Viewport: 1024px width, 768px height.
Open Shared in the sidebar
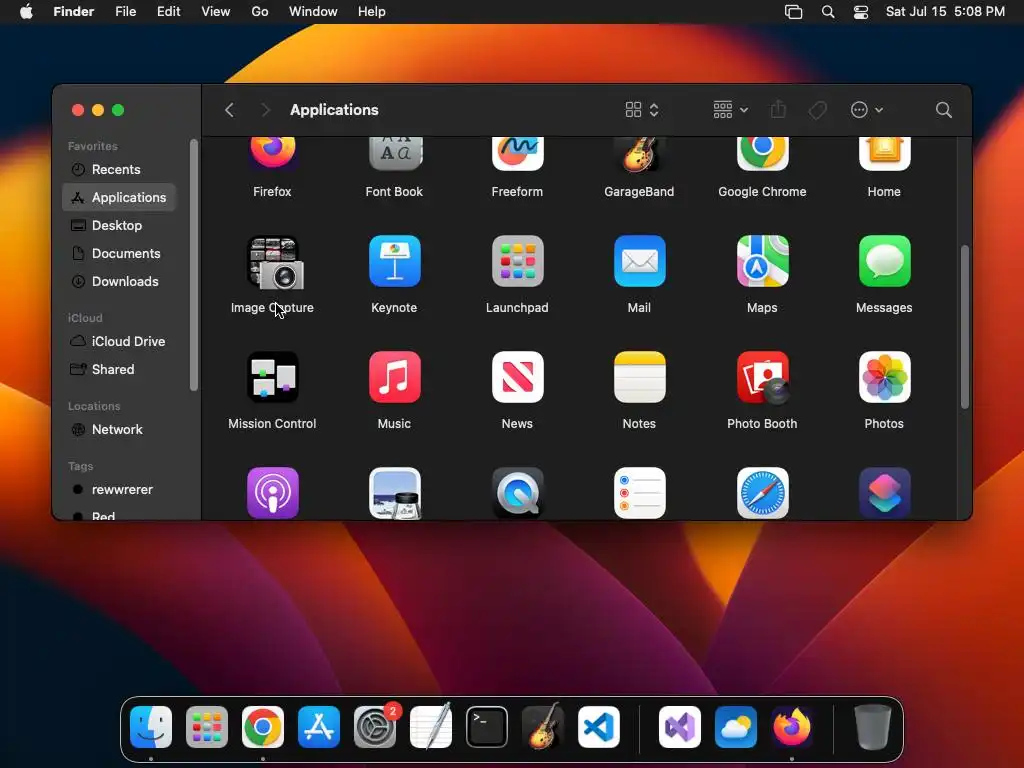point(120,370)
